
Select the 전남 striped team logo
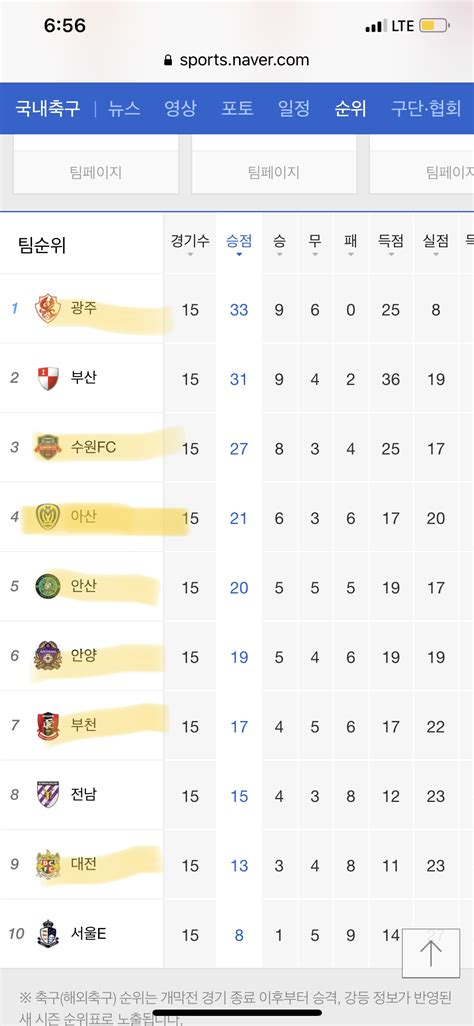pos(48,795)
